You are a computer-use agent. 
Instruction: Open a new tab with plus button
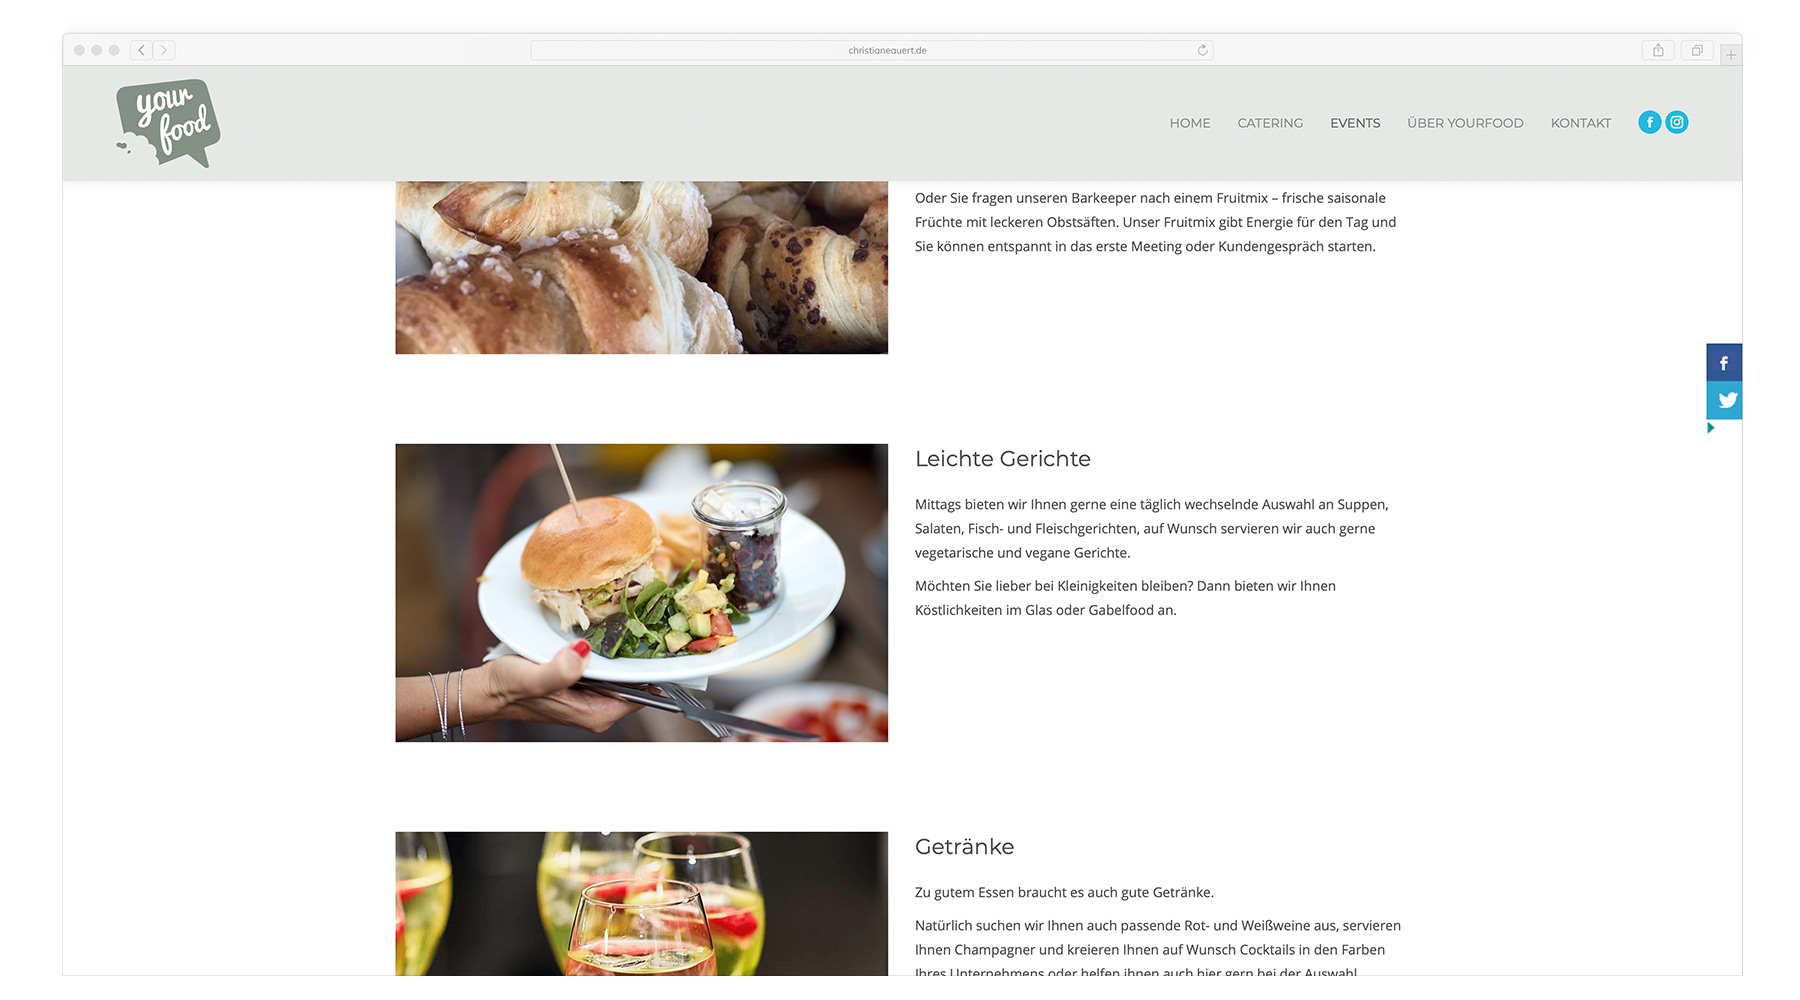pos(1731,54)
